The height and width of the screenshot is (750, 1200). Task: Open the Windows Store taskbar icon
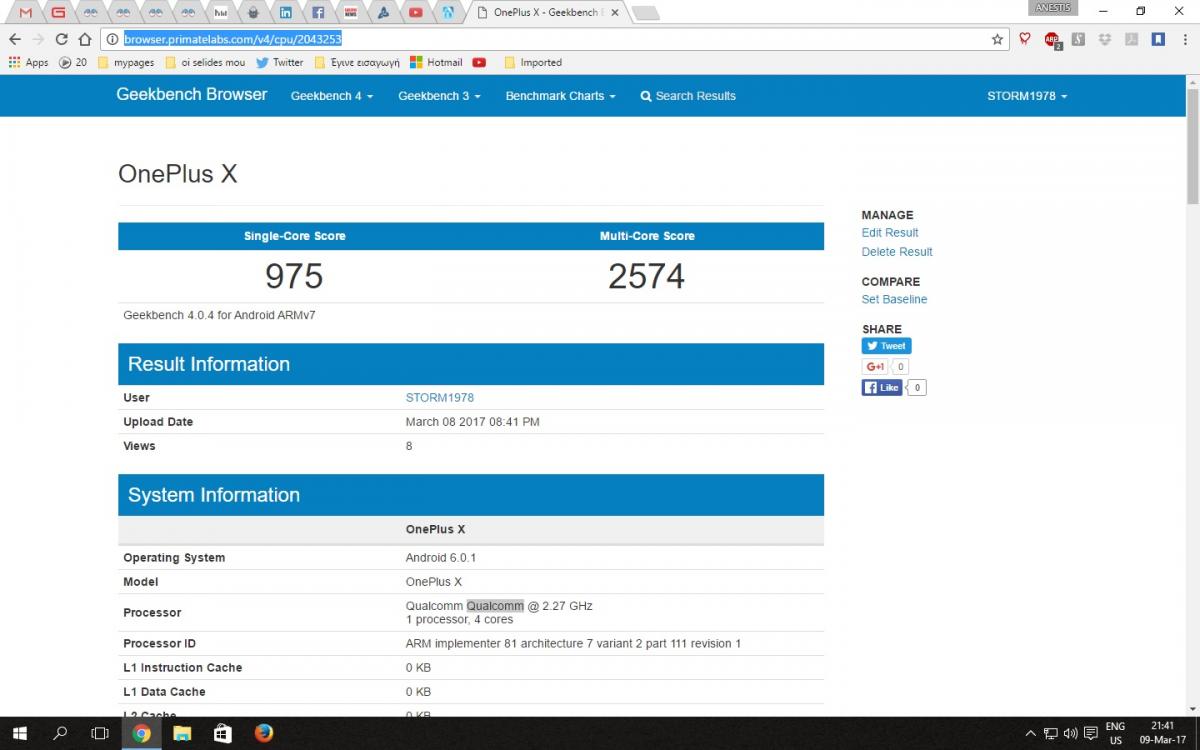(223, 733)
